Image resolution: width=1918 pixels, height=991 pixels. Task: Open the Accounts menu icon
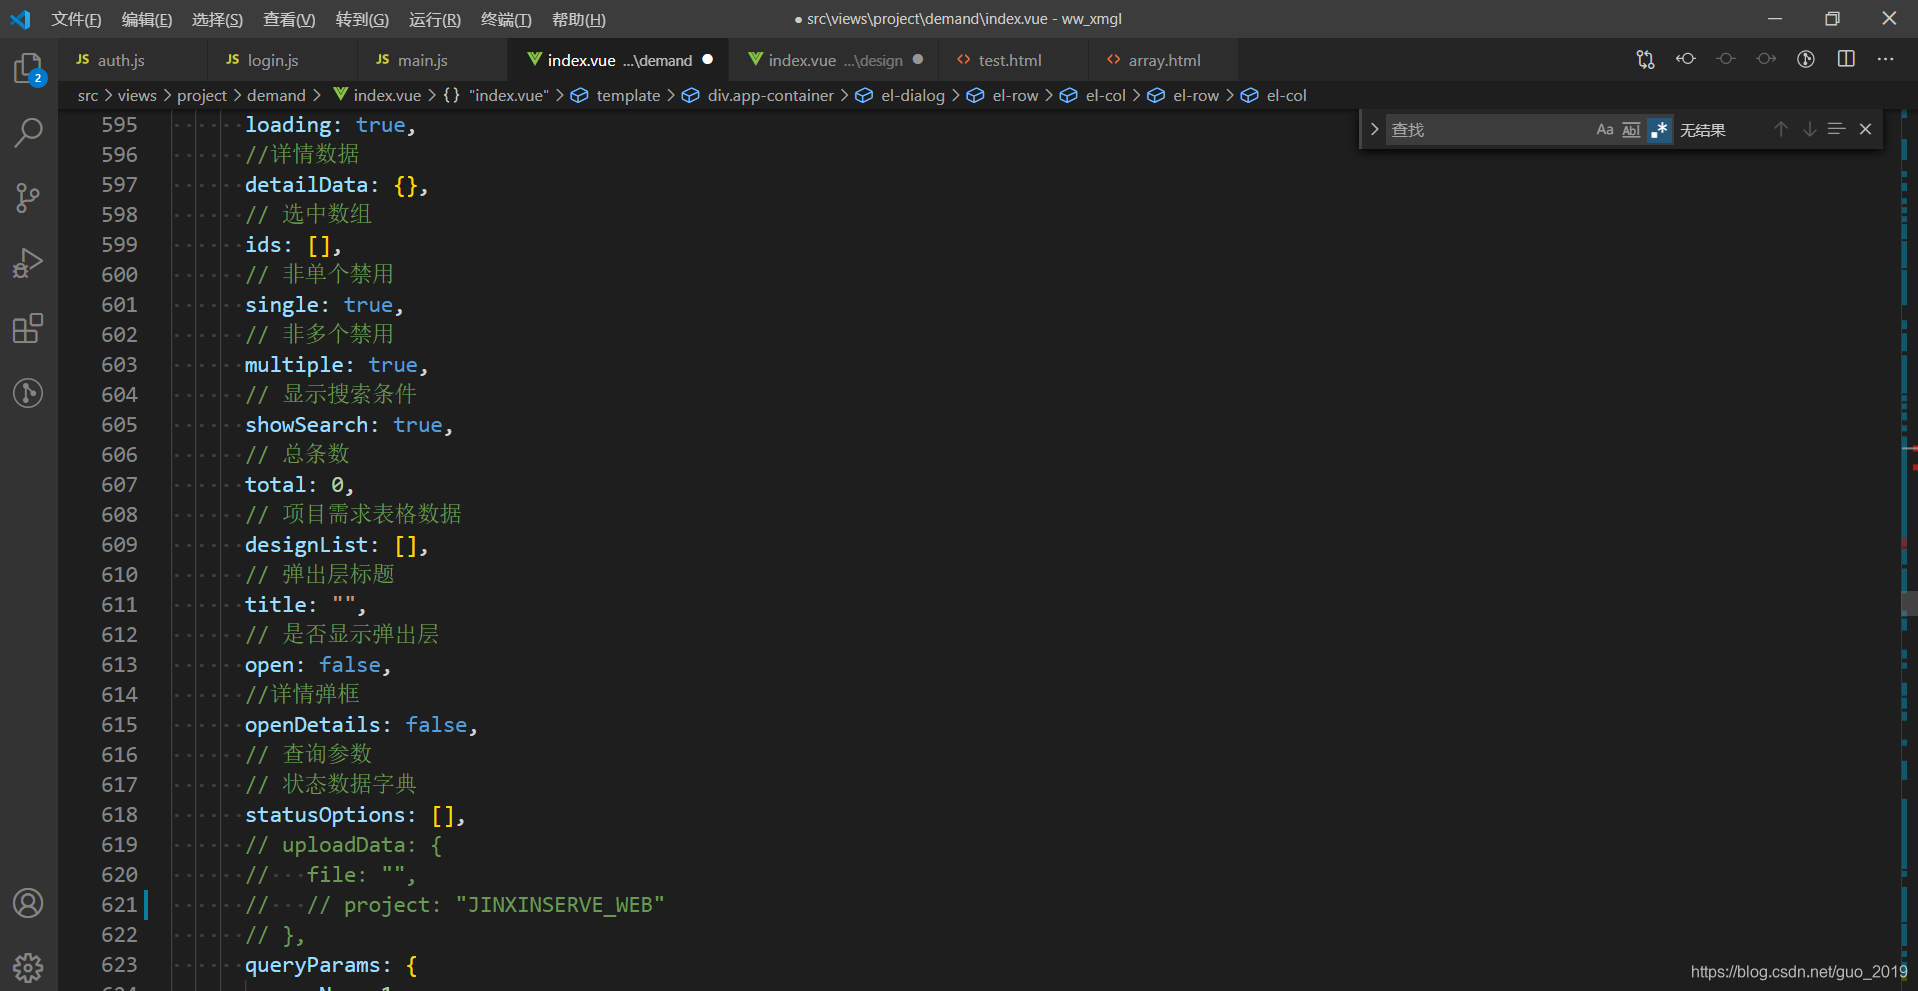pos(28,904)
